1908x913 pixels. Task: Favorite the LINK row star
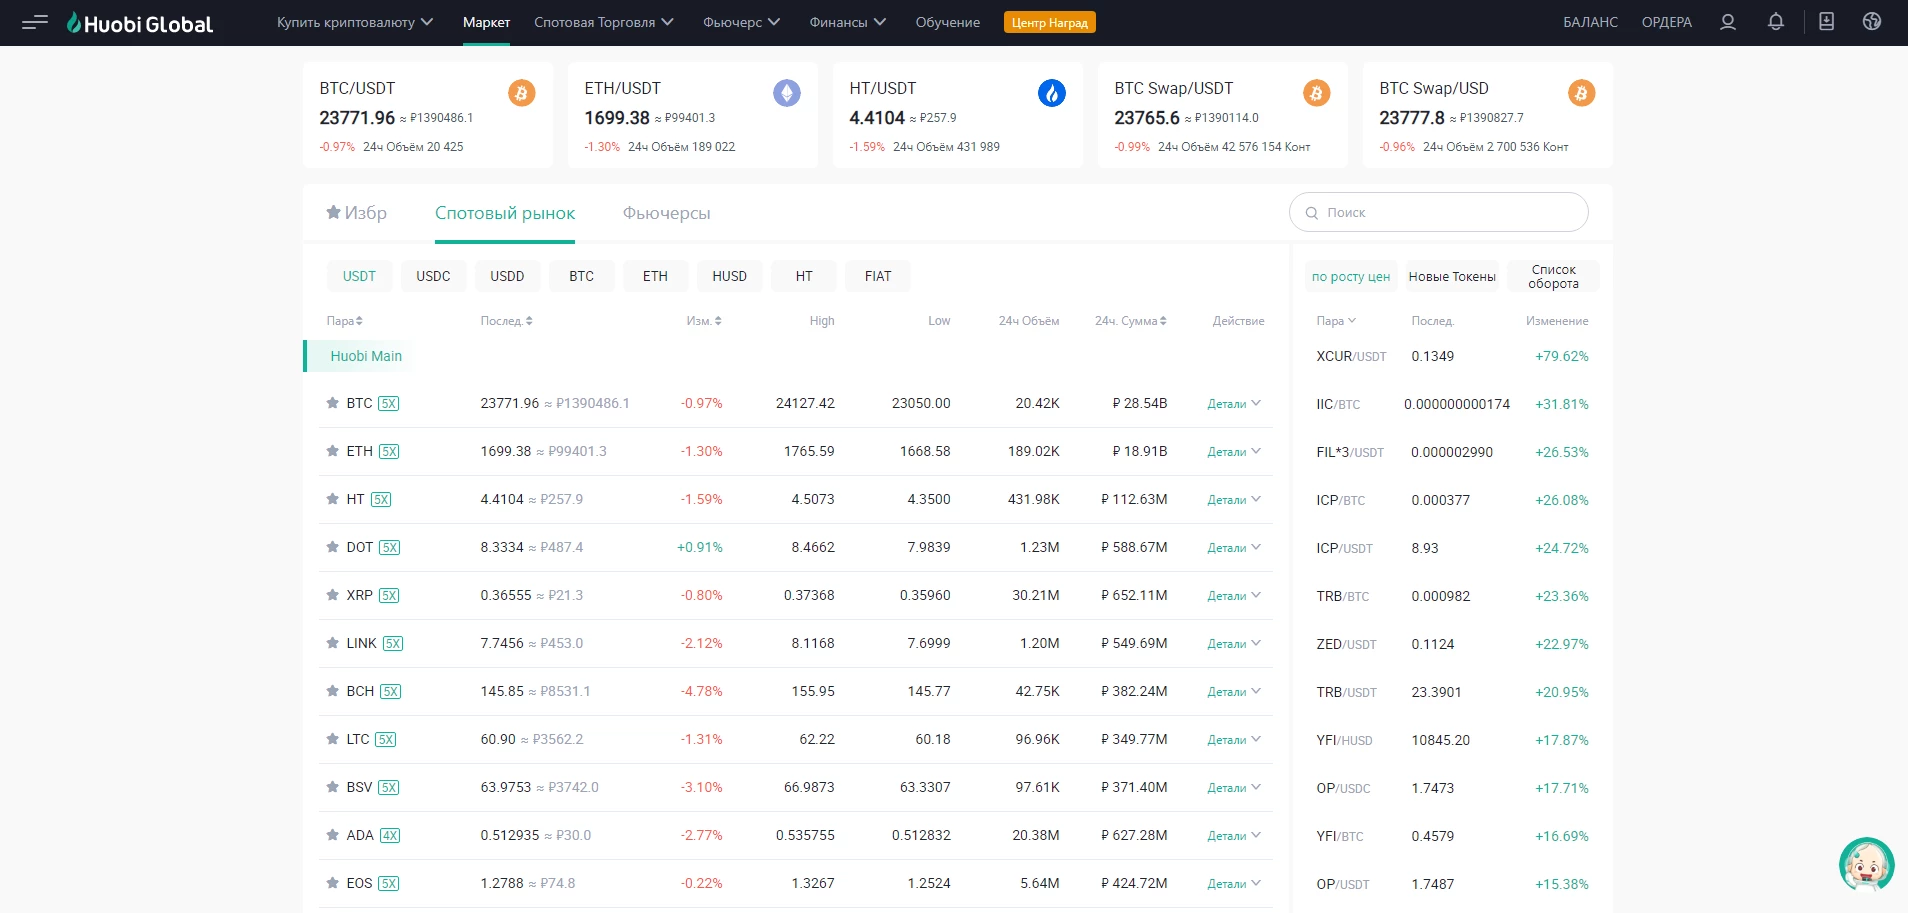[332, 643]
